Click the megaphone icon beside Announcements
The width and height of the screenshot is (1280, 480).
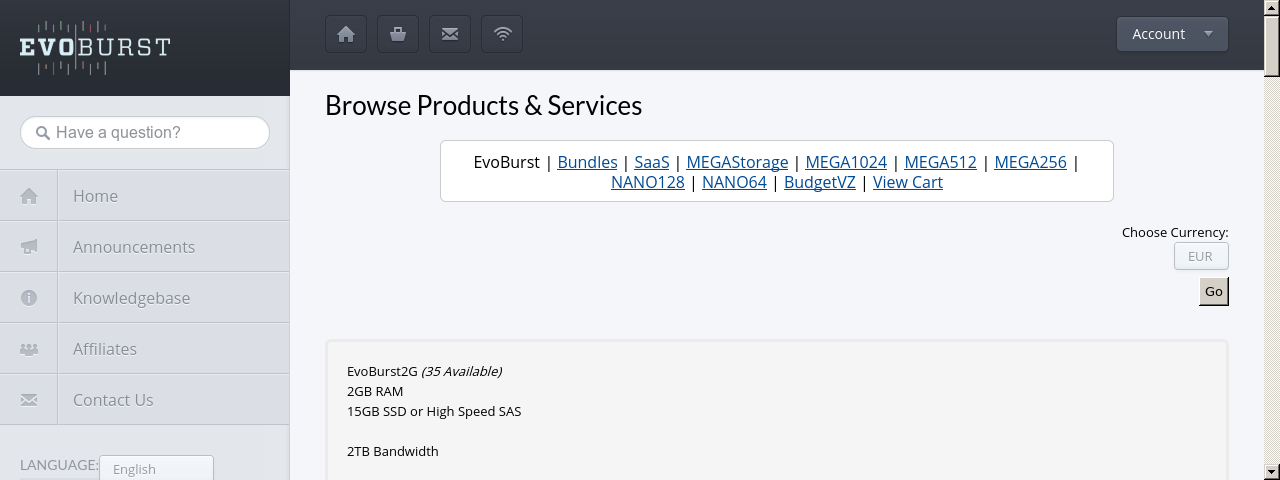(29, 247)
